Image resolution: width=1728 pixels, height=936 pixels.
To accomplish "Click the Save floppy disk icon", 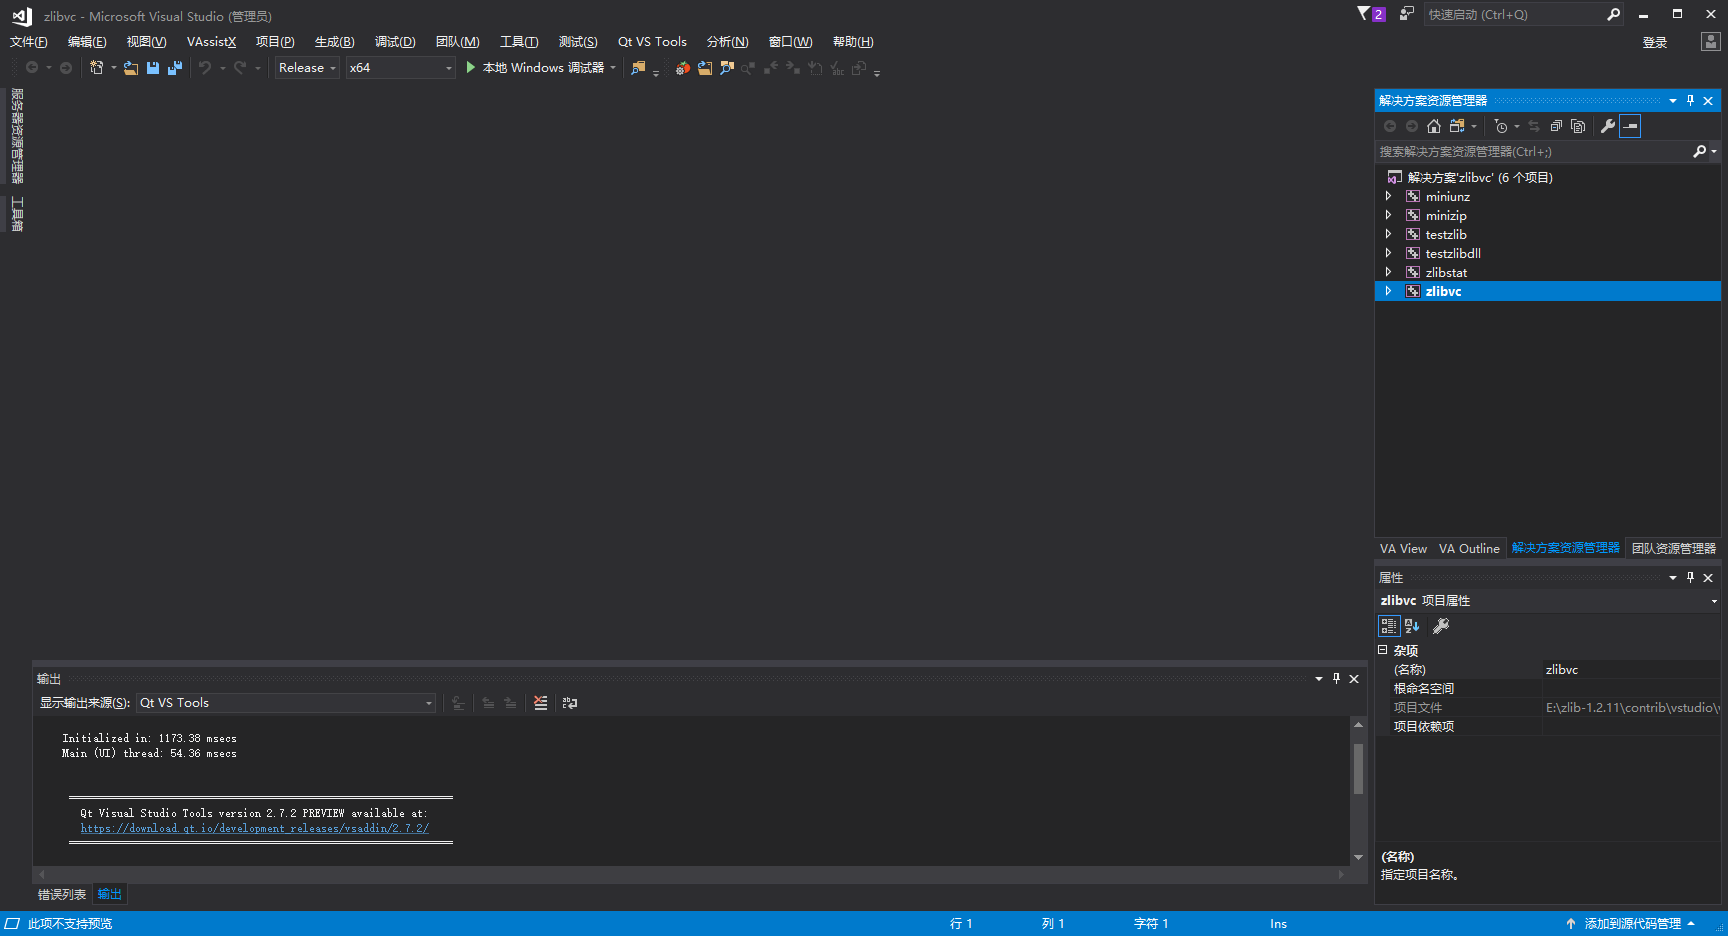I will point(153,68).
